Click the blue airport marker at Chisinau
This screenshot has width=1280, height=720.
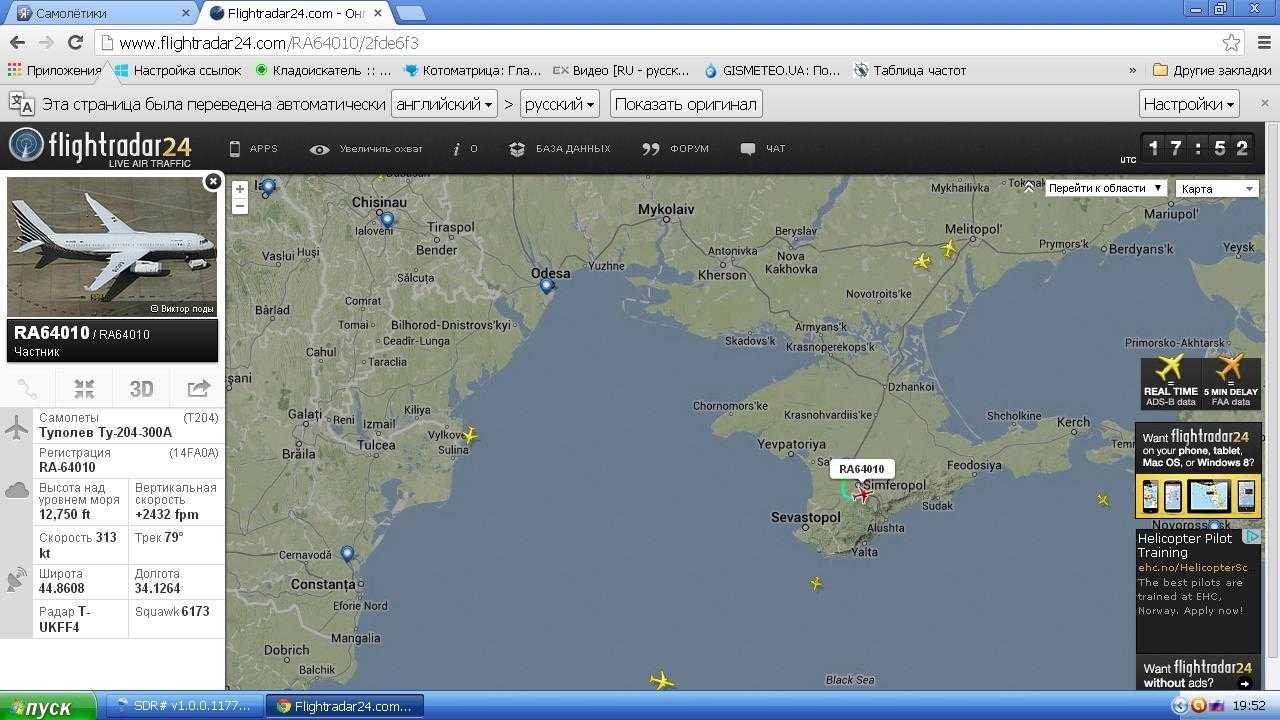[x=387, y=220]
